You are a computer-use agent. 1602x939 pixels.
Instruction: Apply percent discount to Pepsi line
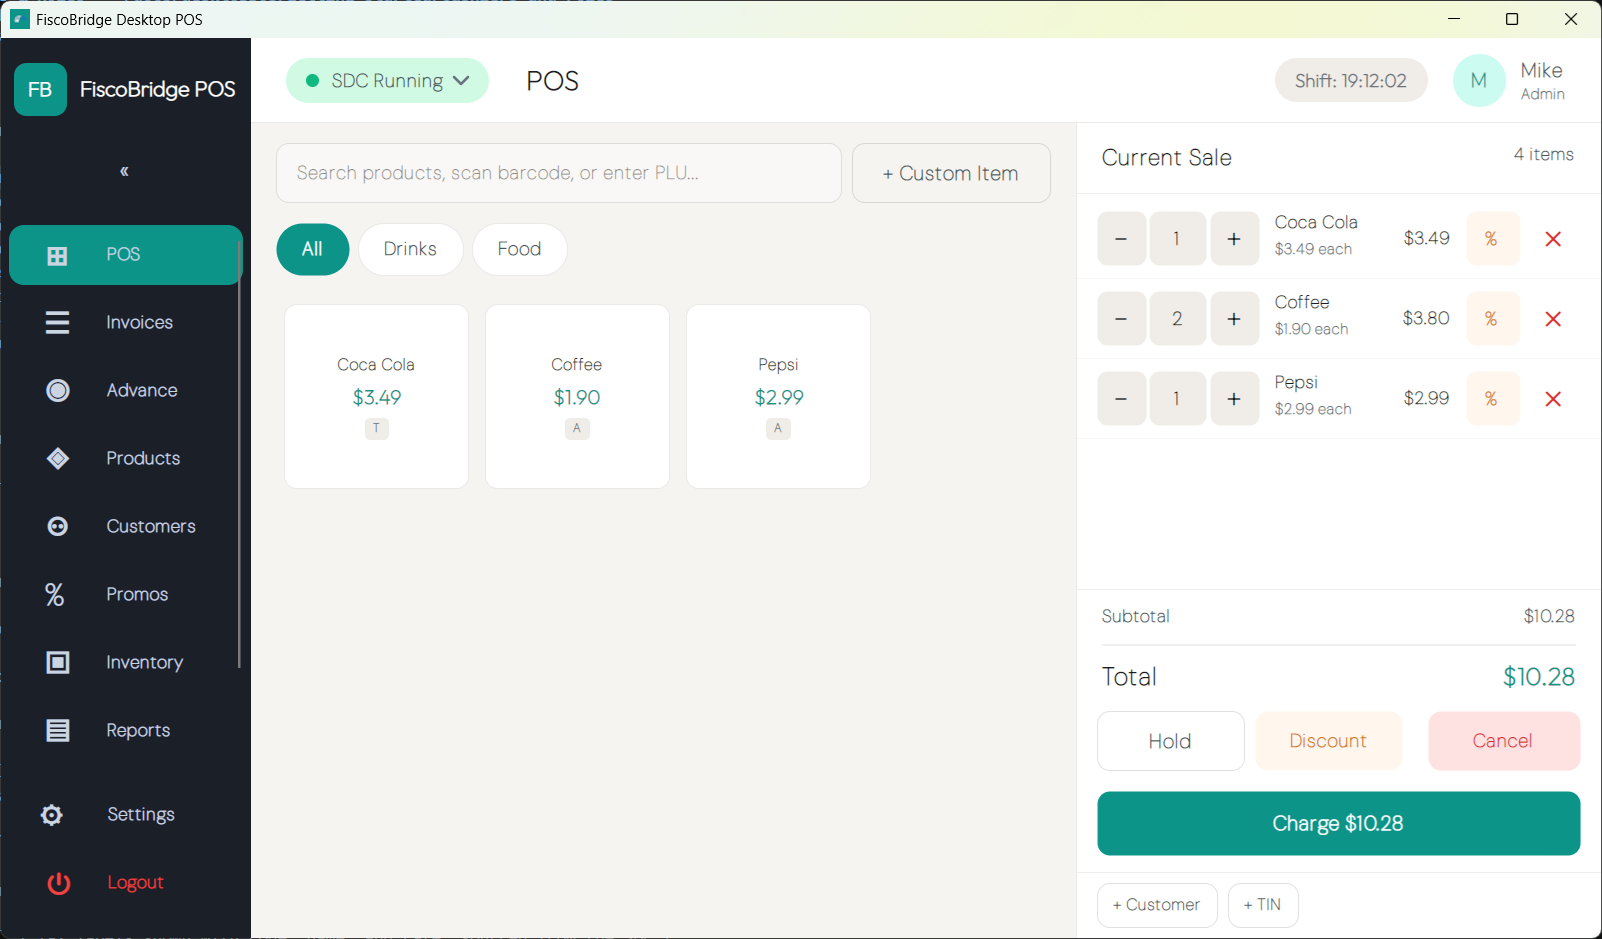(1492, 399)
